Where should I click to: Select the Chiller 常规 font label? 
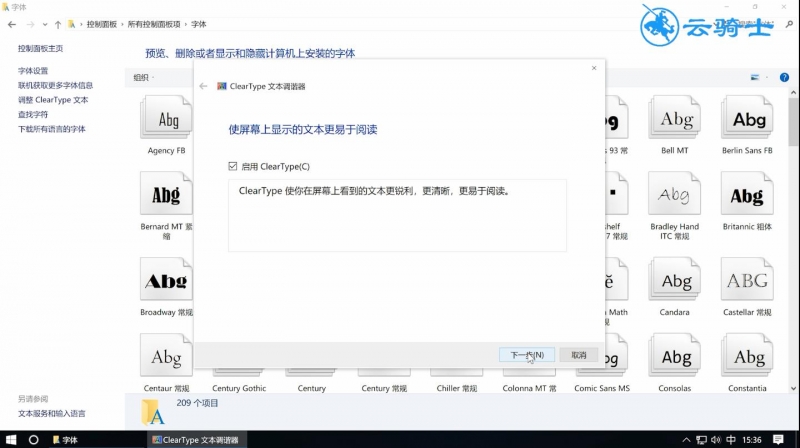tap(457, 388)
